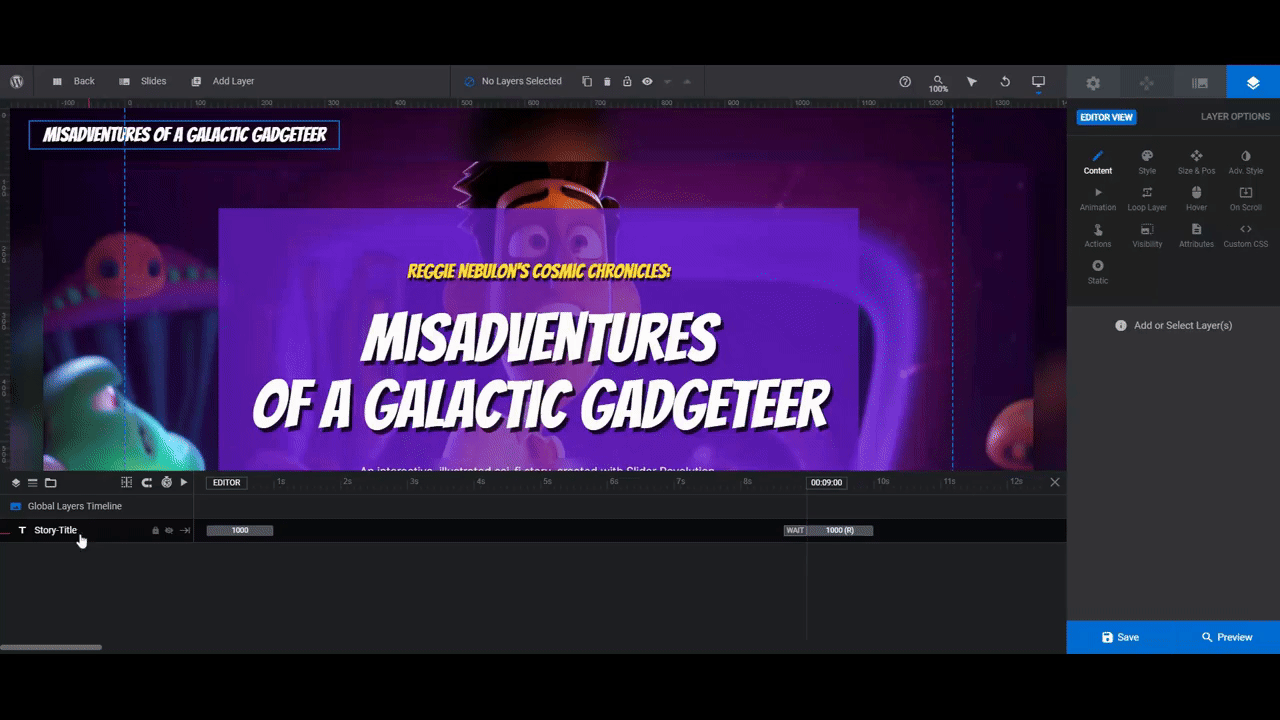Select Story-Title out-animation 1000 (R) frame

840,530
